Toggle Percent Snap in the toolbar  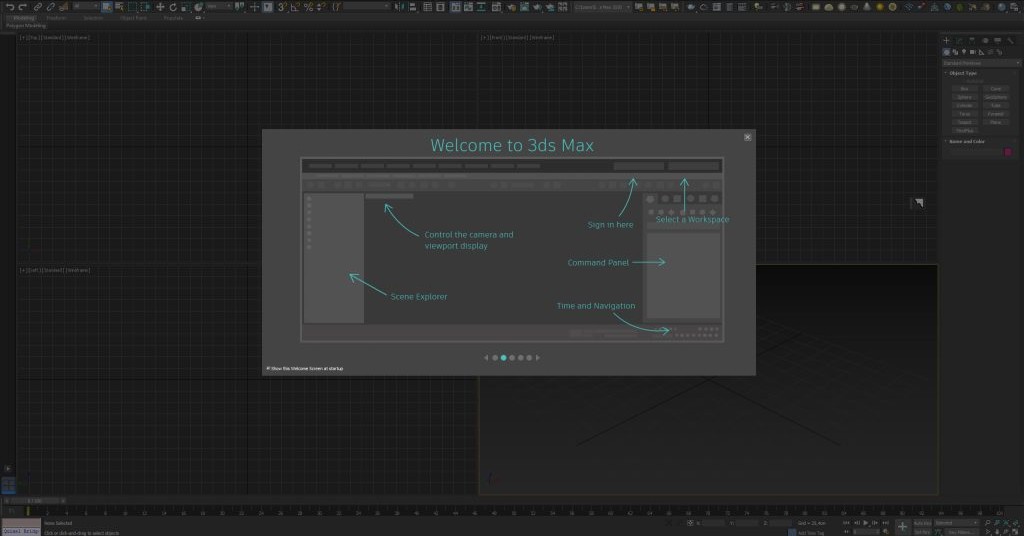click(308, 7)
